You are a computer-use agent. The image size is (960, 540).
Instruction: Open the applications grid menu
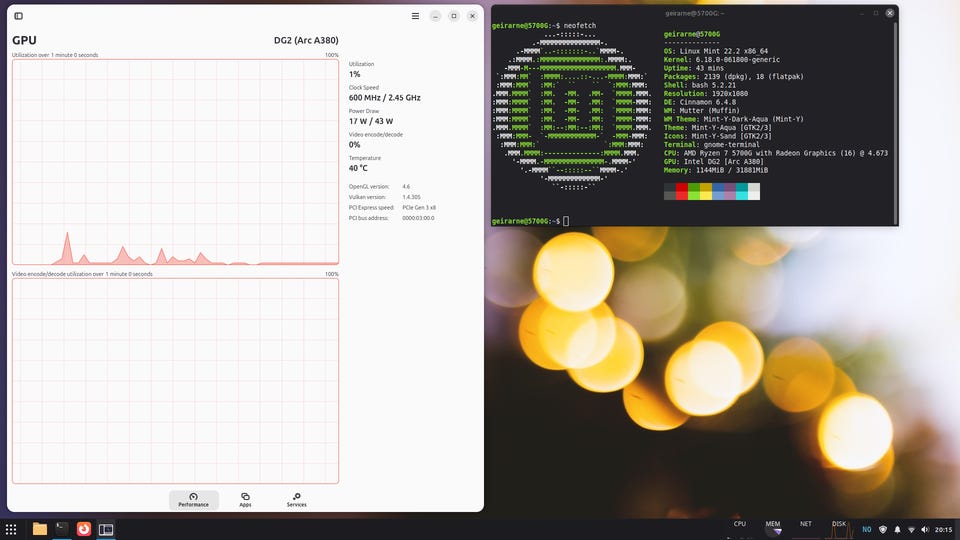pos(11,529)
